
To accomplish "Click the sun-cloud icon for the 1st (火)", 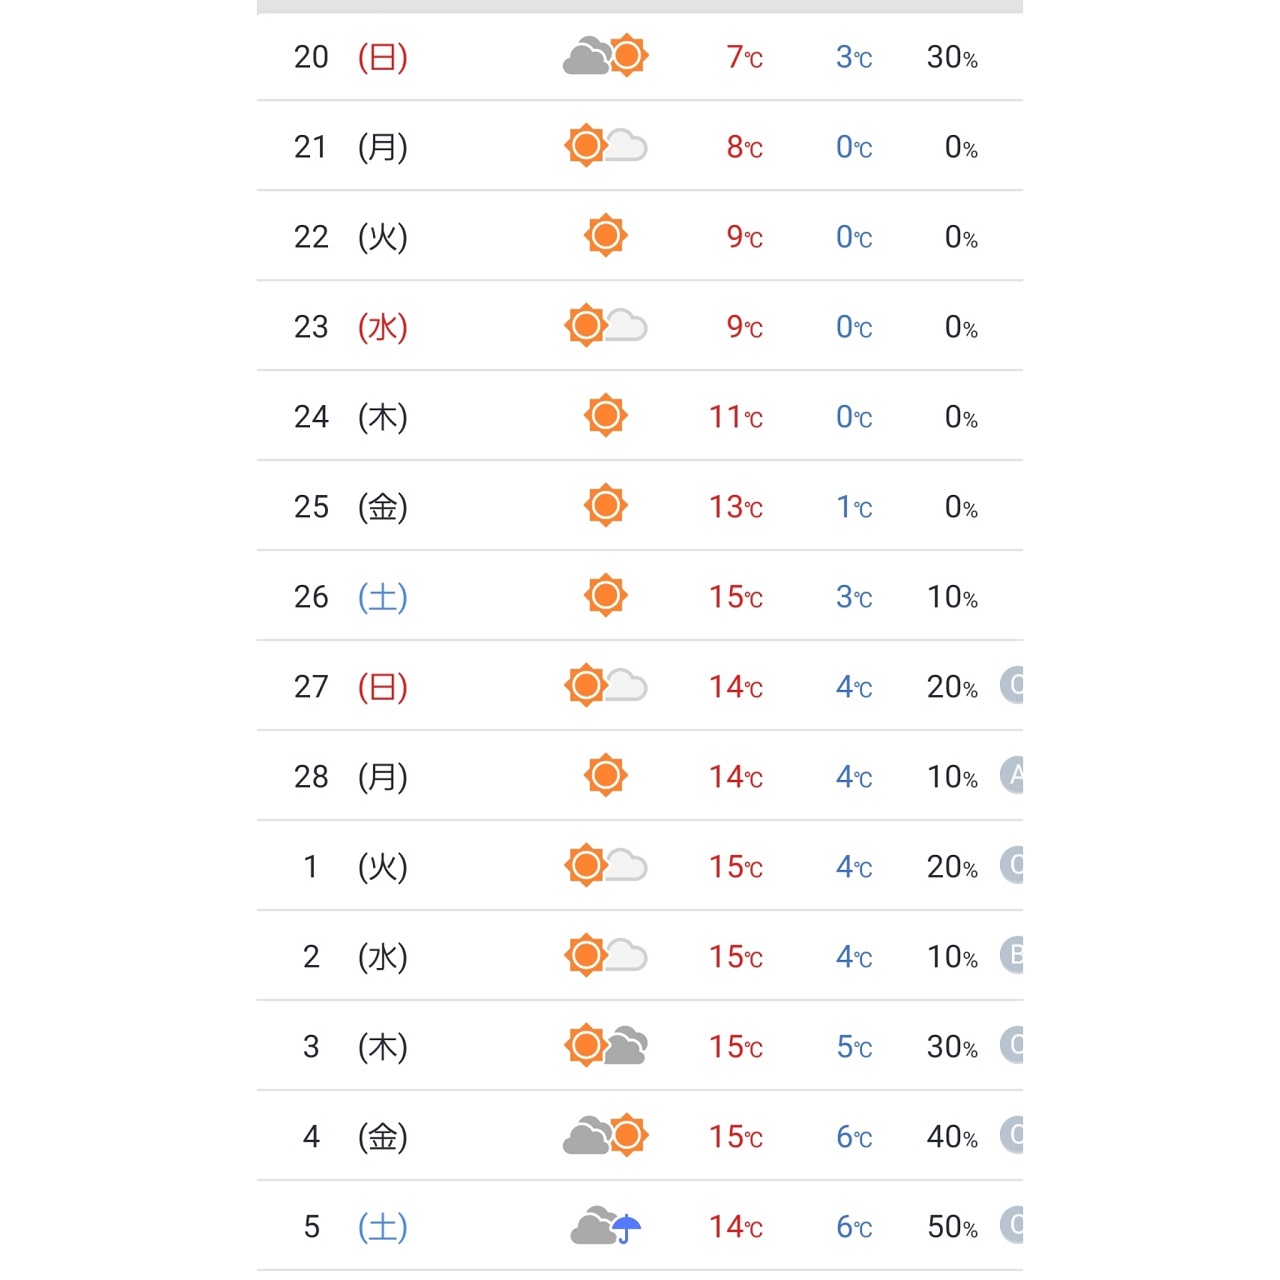I will (x=606, y=866).
